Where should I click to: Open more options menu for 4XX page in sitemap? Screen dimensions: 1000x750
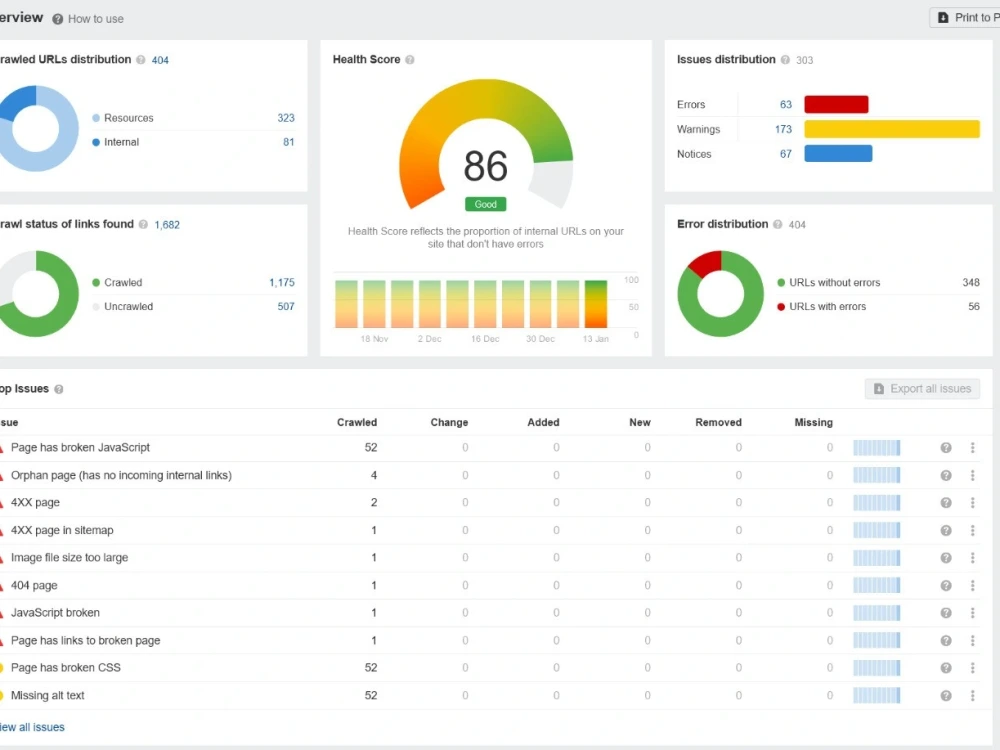(x=973, y=530)
